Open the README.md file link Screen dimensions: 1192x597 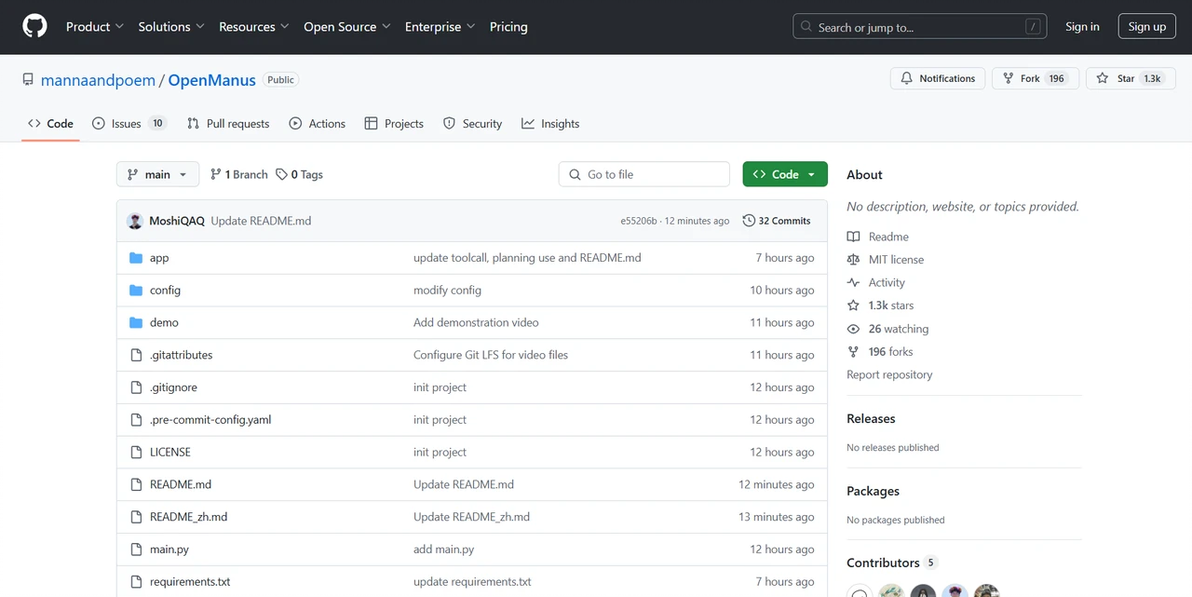pos(181,485)
